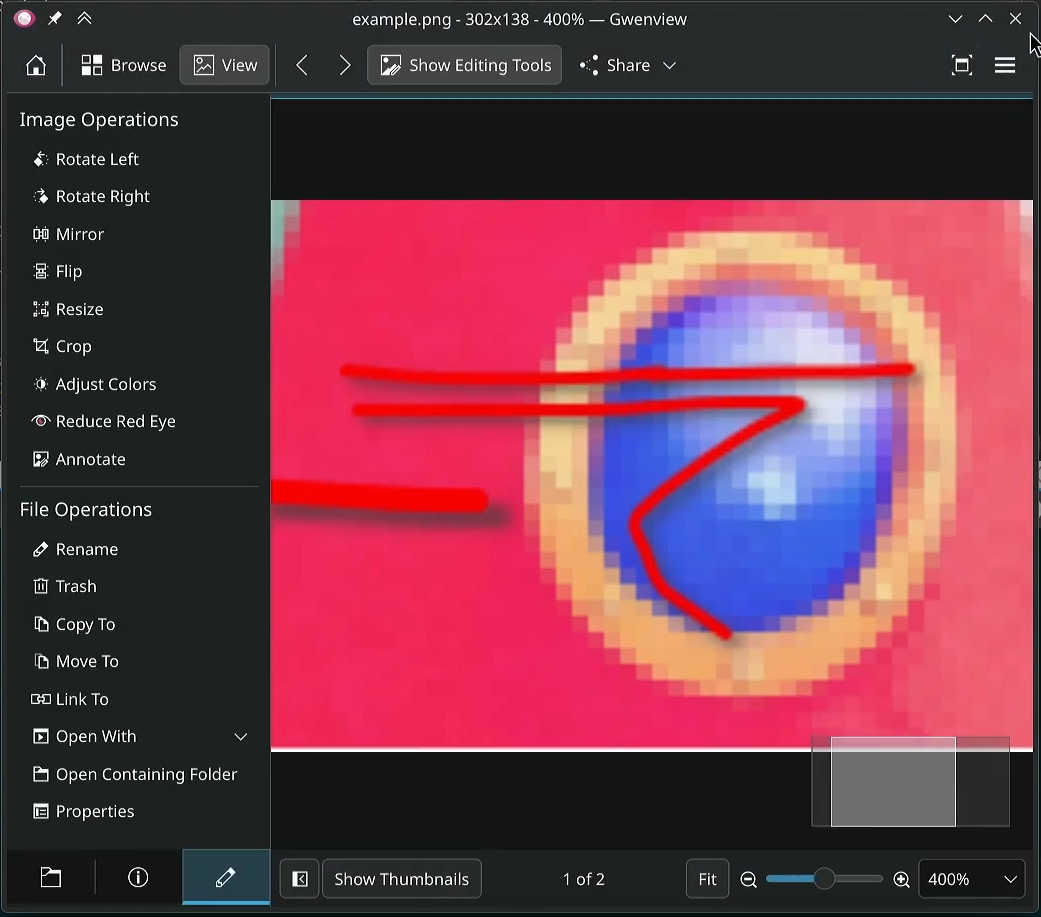Open the 400% zoom combo box

coord(972,879)
